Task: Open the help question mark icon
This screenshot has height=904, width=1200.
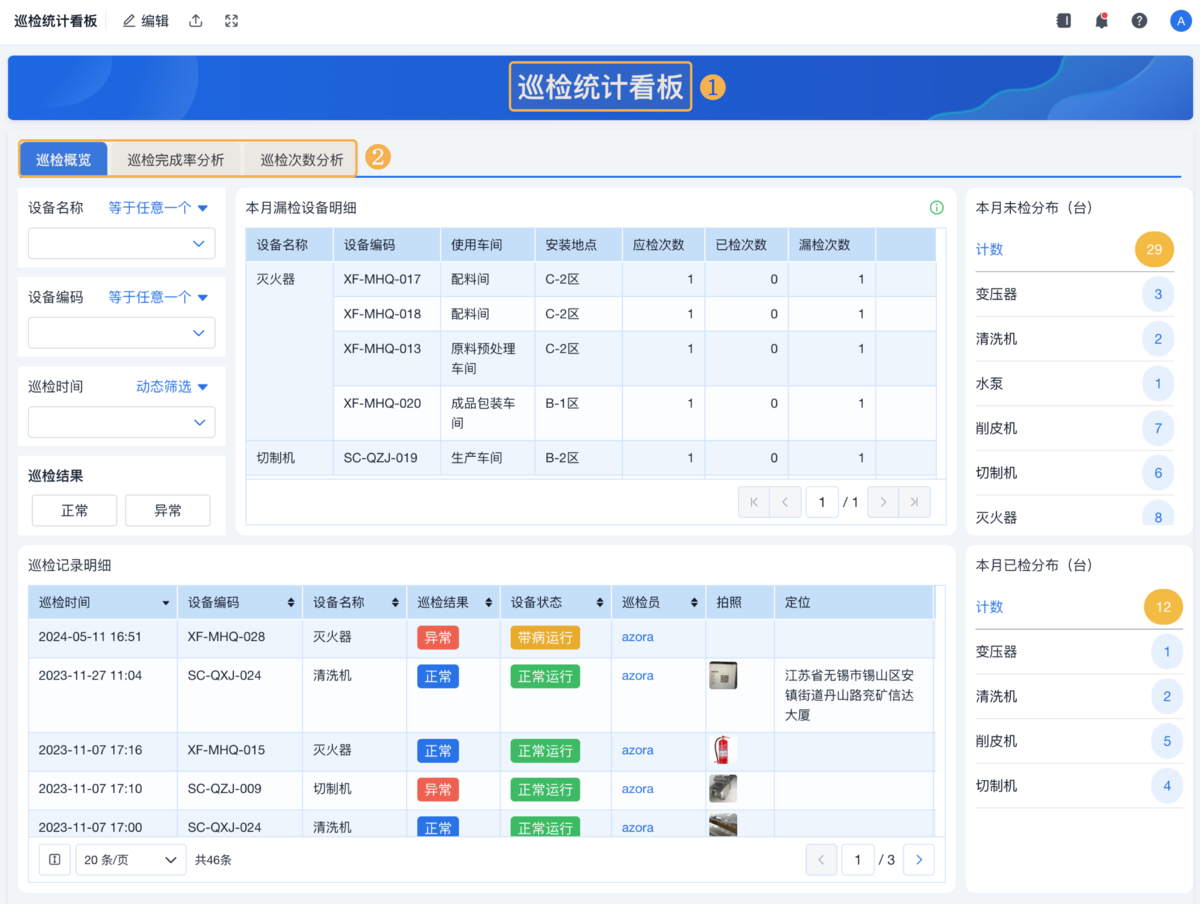Action: (x=1139, y=21)
